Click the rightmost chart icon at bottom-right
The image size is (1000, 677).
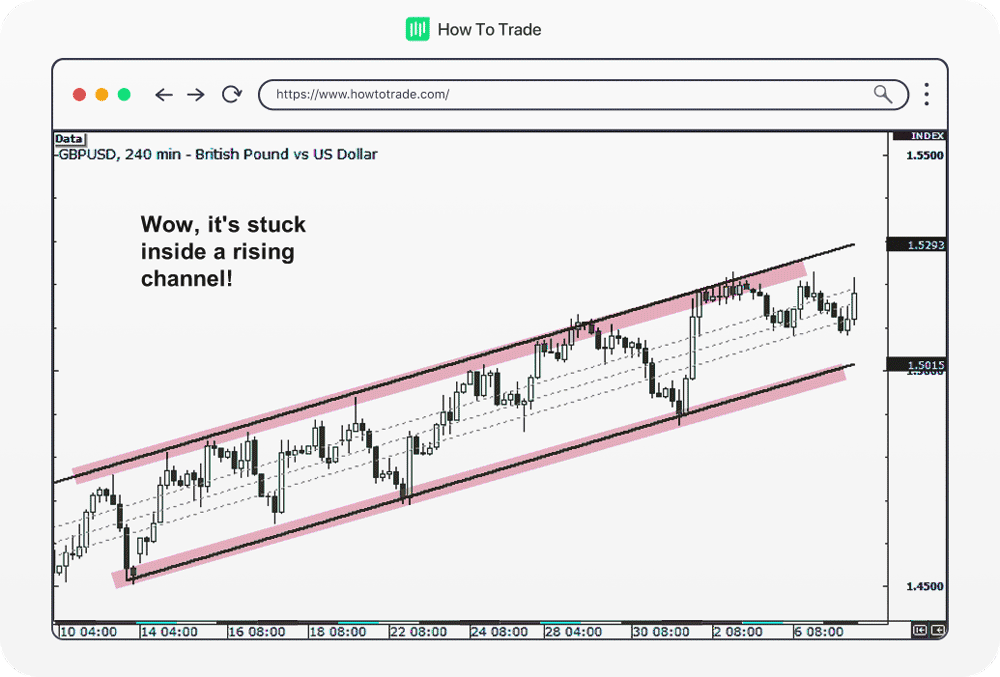click(937, 631)
